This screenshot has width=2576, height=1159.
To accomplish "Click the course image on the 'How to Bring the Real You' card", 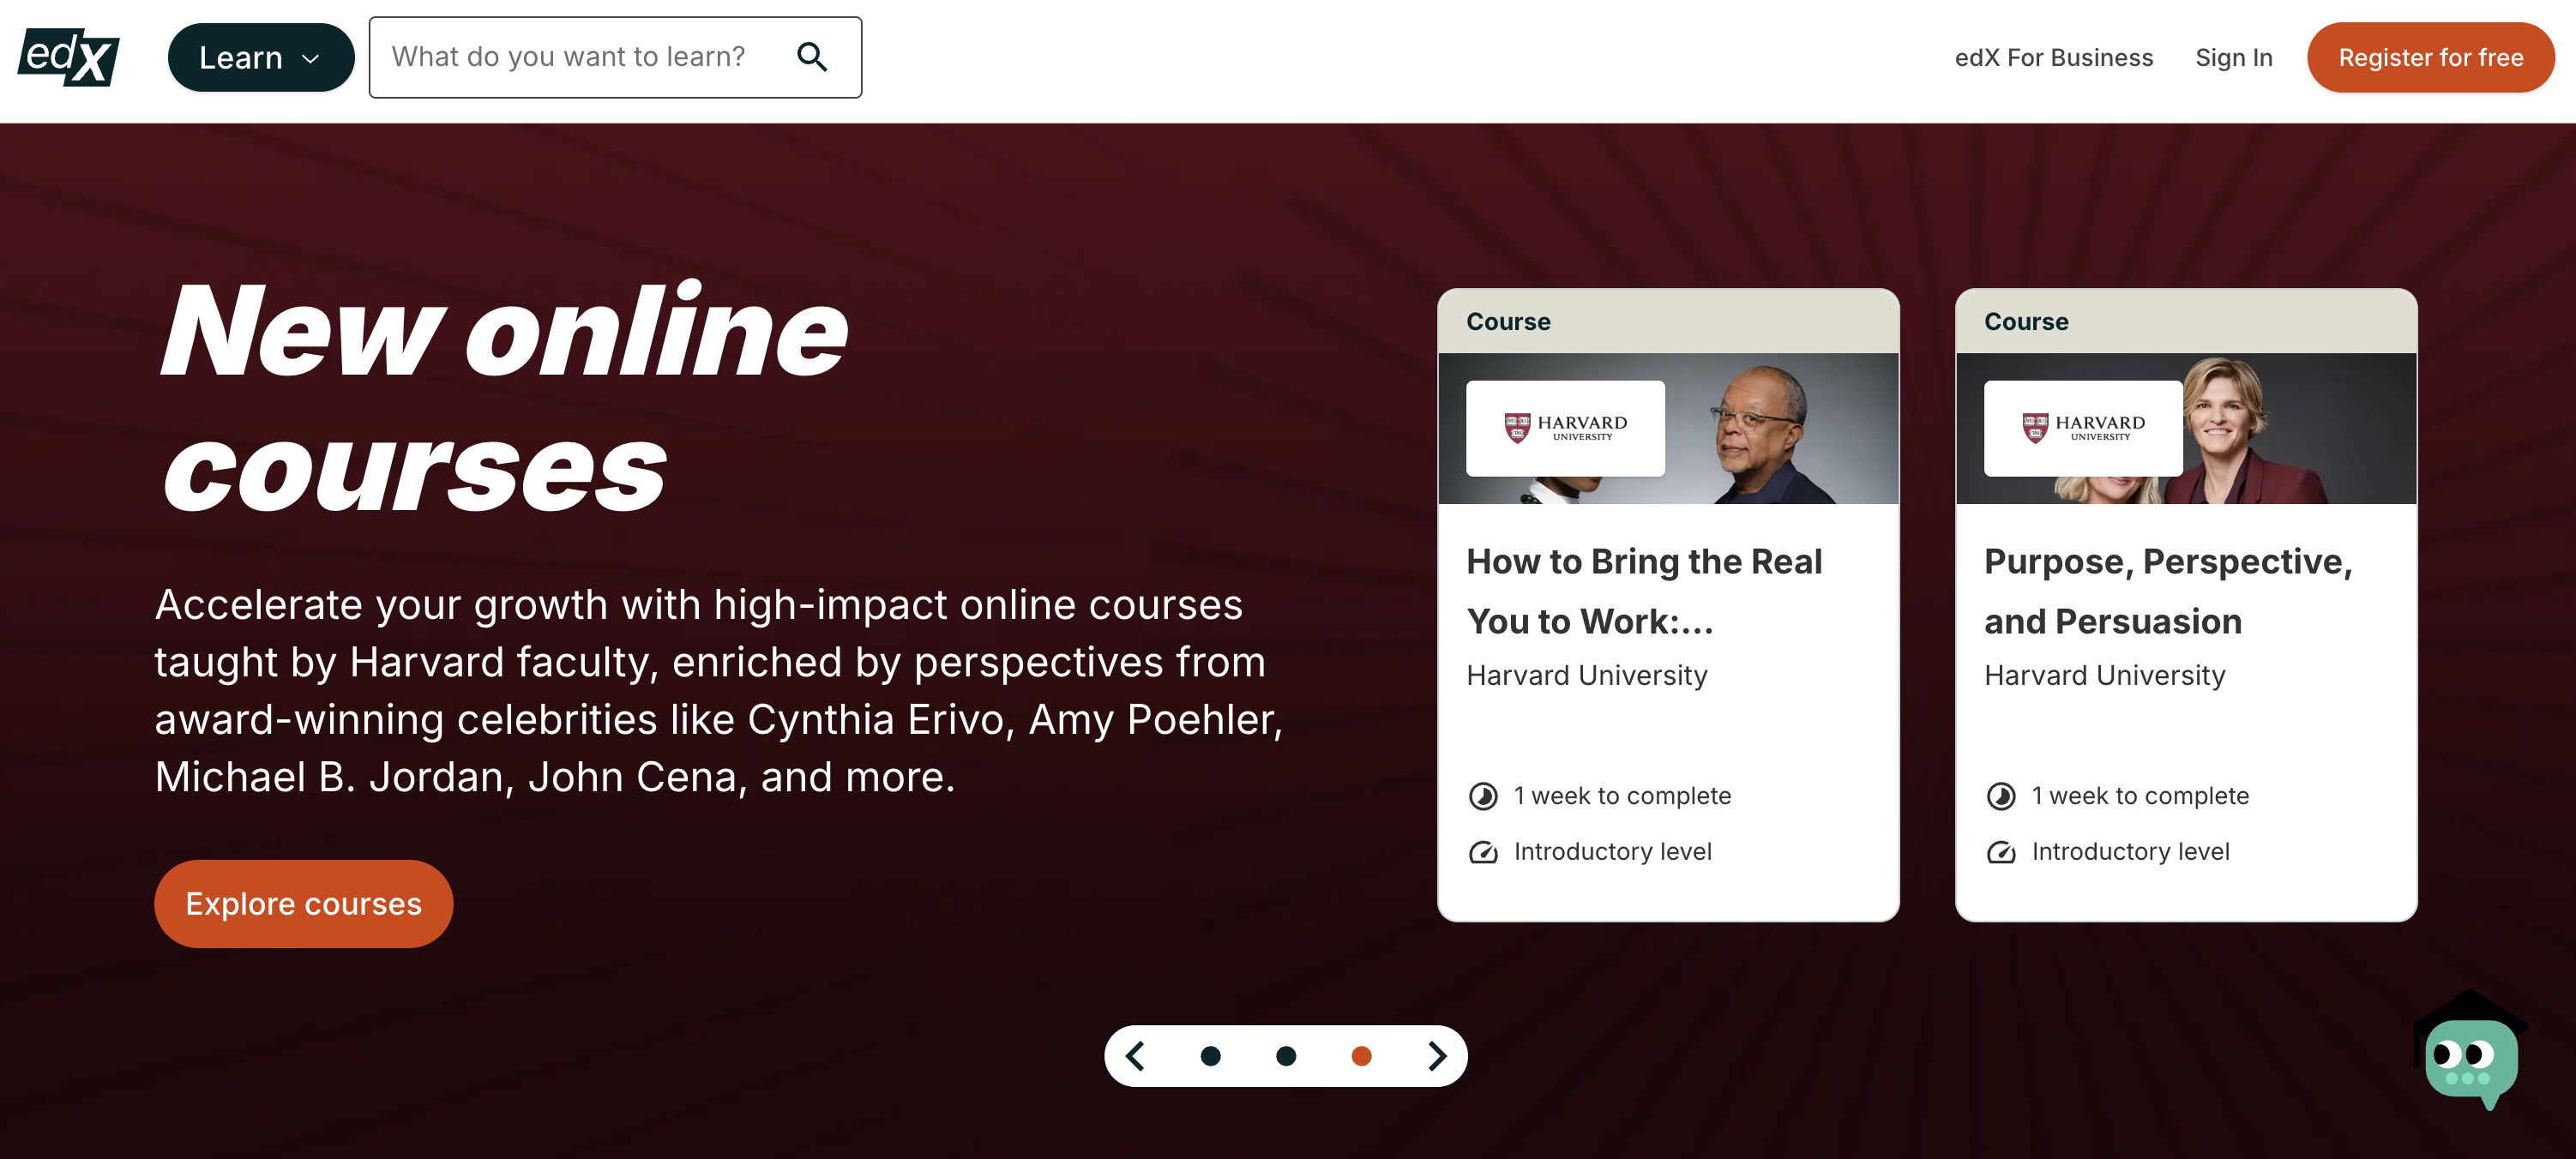I will click(1668, 428).
